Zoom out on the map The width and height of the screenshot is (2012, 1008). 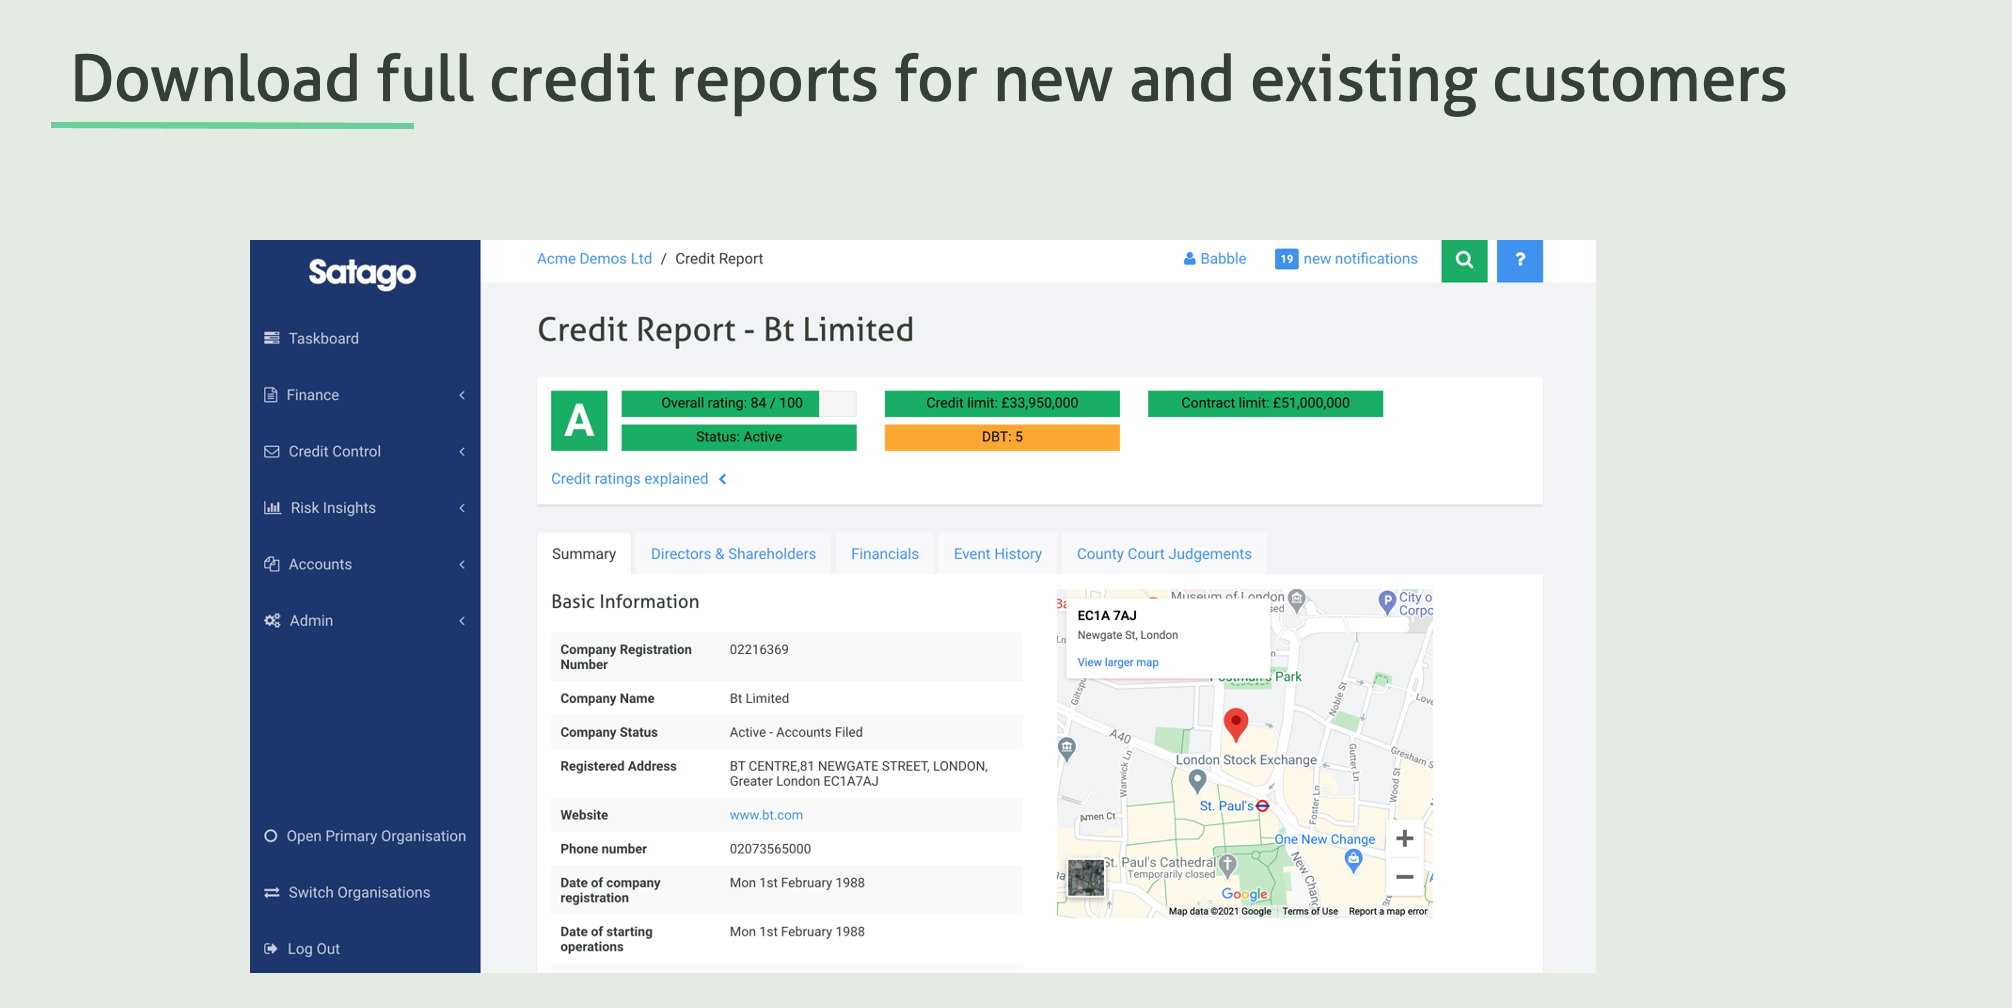[x=1405, y=877]
